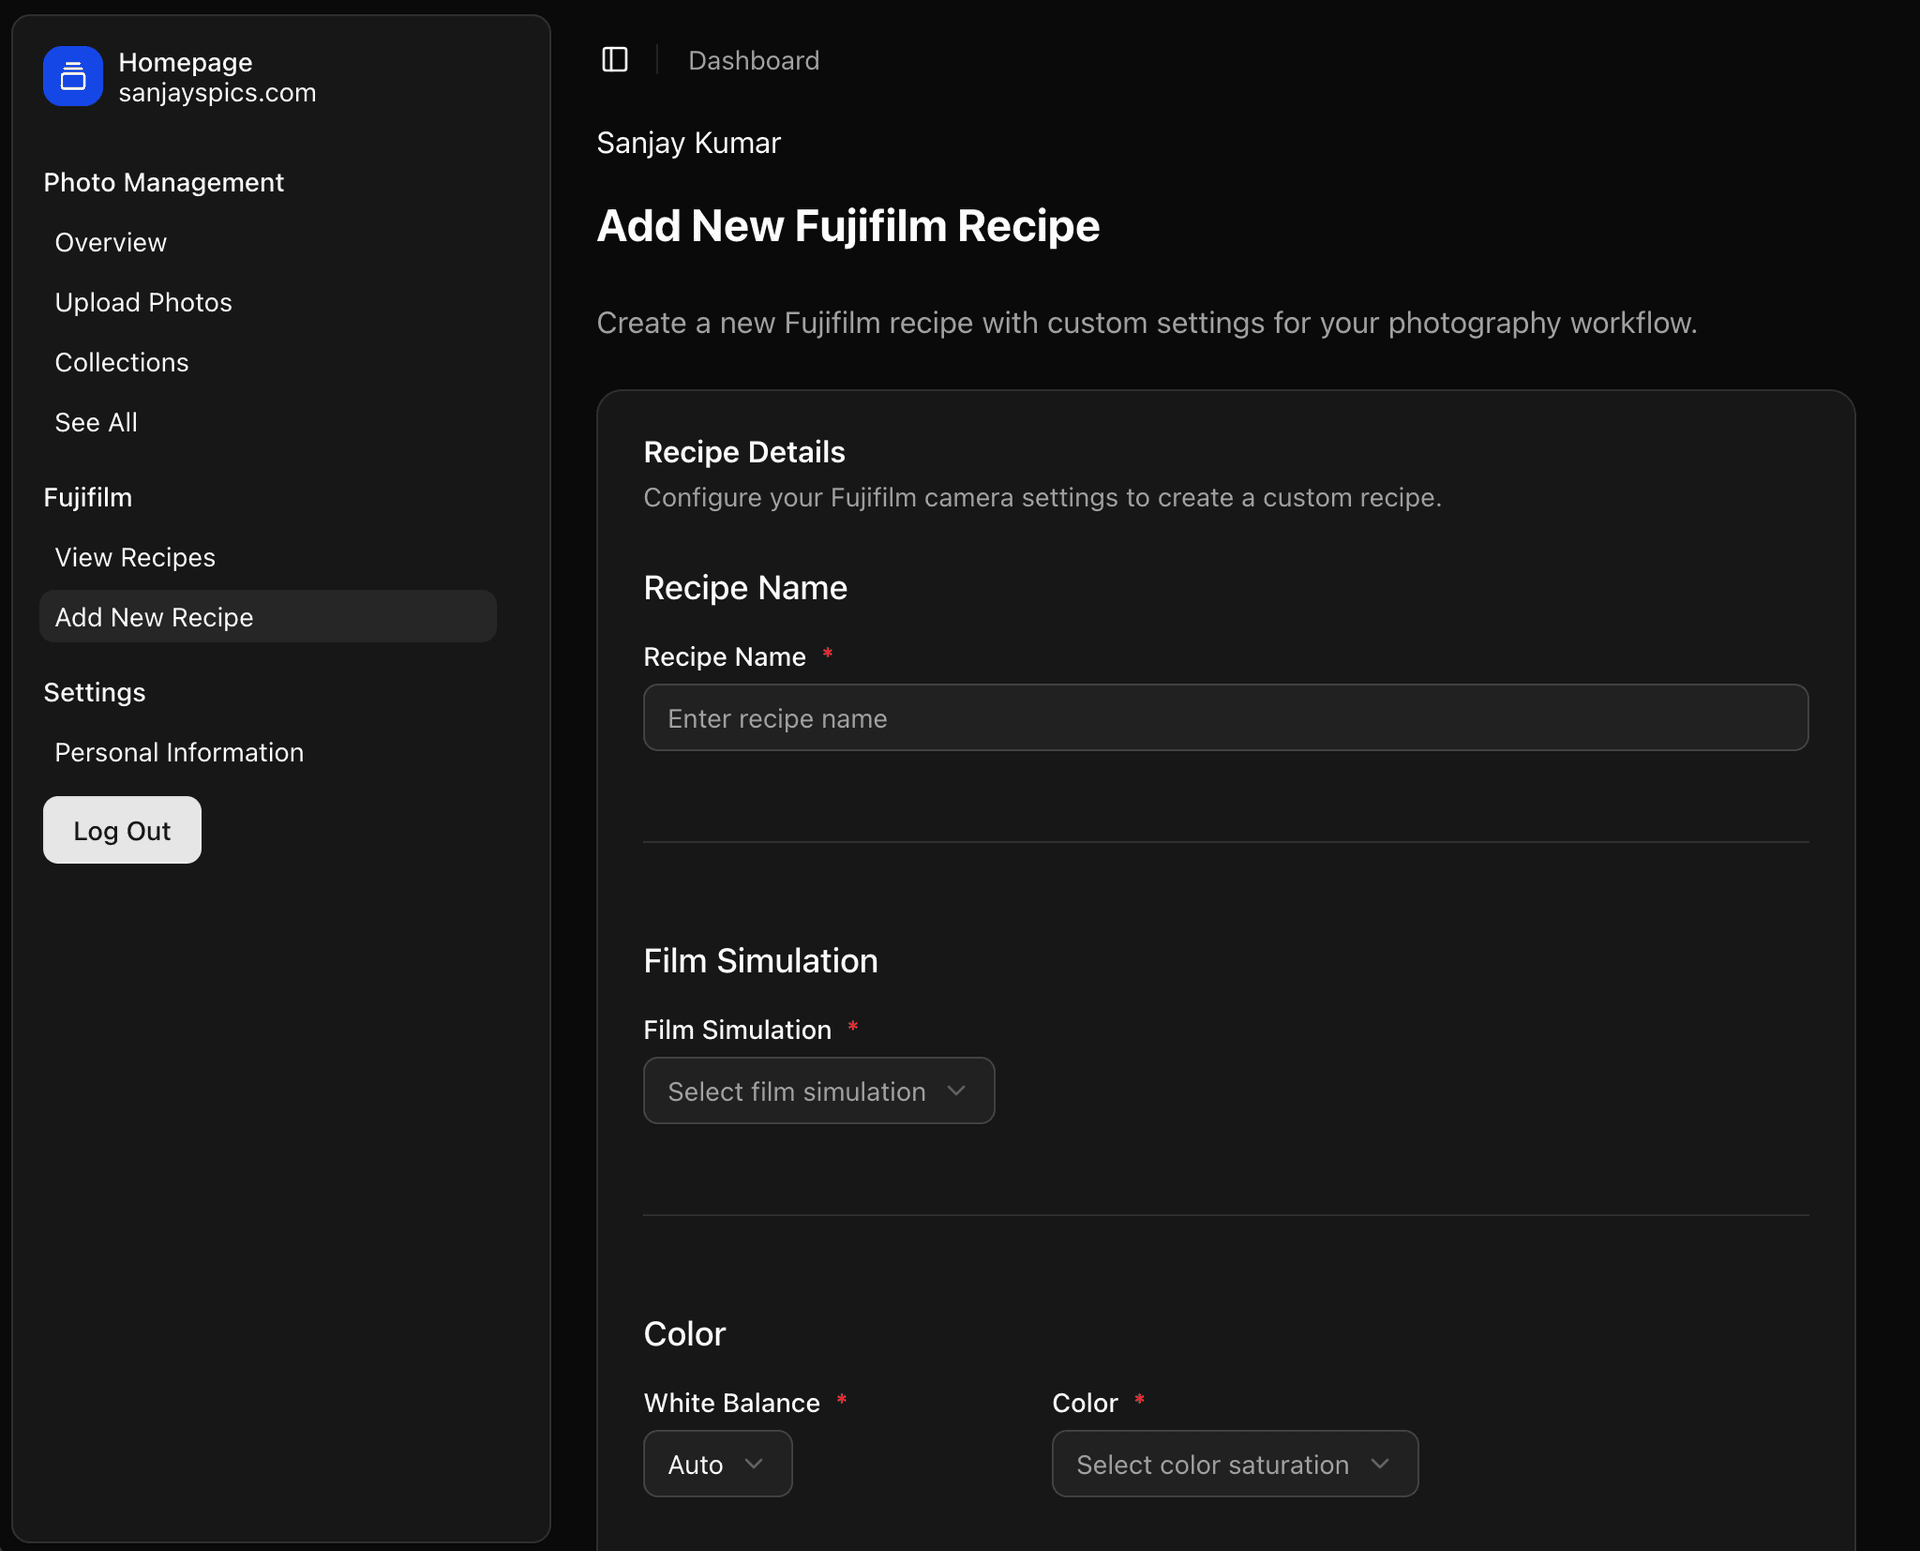Click the Settings section heading
Screen dimensions: 1920x1551
(x=95, y=692)
